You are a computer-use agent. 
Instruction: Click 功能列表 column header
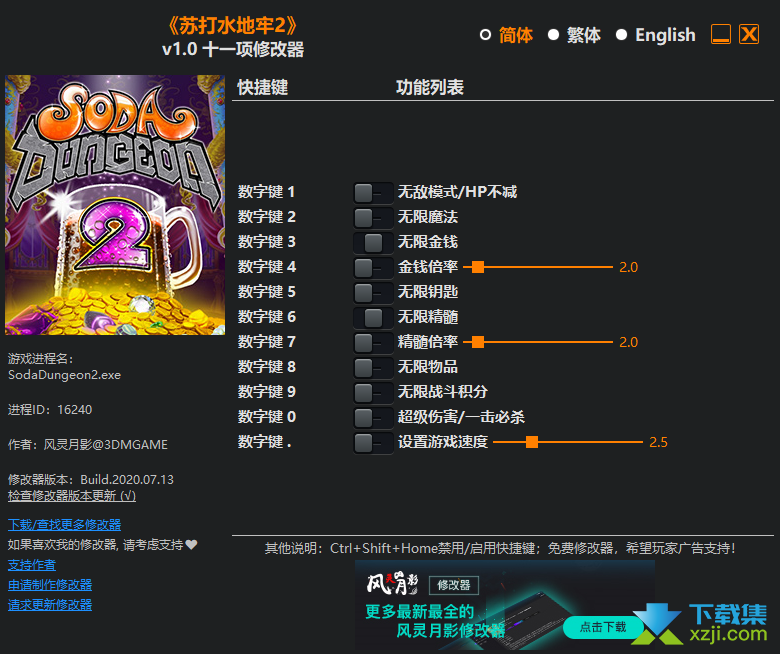click(x=430, y=88)
